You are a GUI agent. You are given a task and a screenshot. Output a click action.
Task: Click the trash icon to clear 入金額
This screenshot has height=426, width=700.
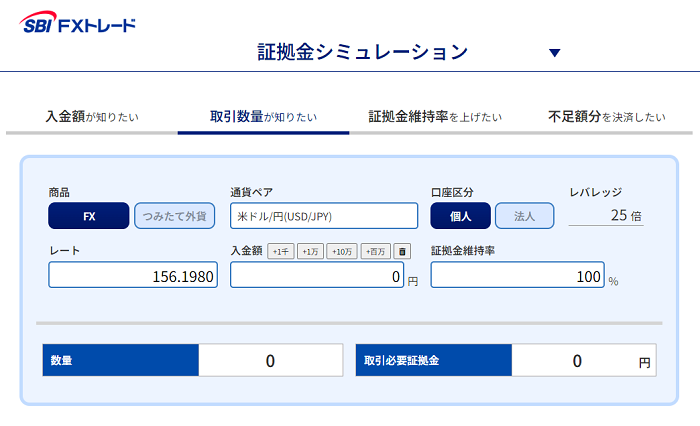click(402, 251)
